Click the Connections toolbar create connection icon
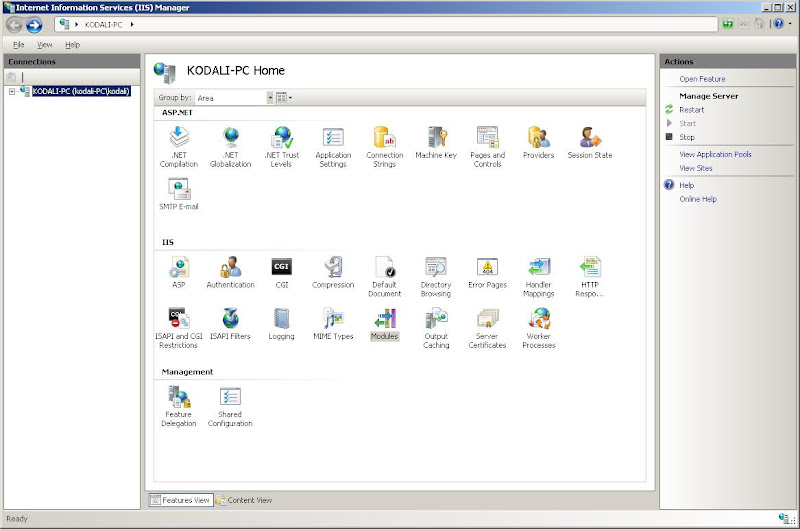800x529 pixels. click(11, 77)
